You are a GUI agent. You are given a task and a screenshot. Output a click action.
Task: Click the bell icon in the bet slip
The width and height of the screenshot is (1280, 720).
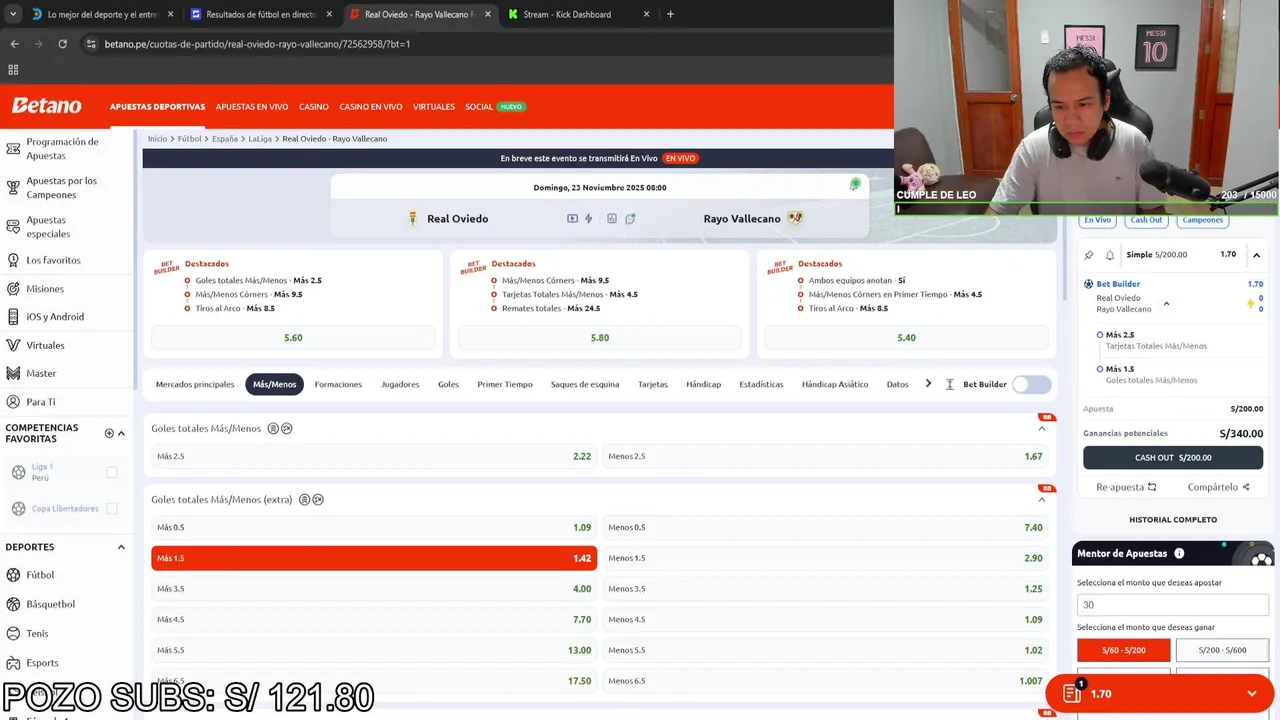(1110, 255)
